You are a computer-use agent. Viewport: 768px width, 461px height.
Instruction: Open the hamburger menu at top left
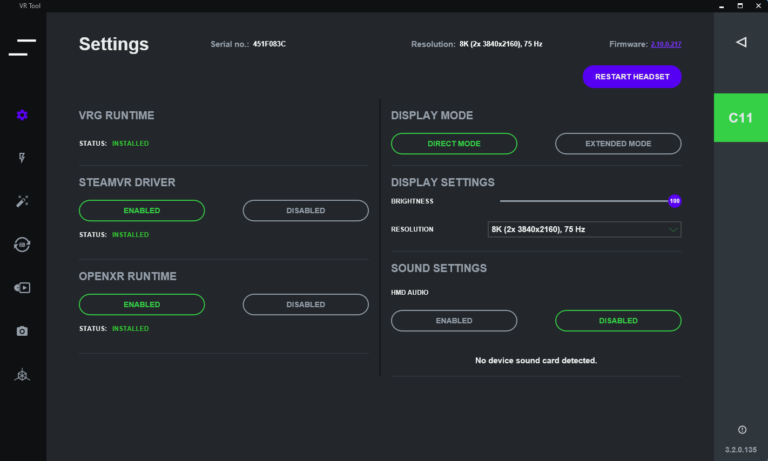click(x=22, y=47)
